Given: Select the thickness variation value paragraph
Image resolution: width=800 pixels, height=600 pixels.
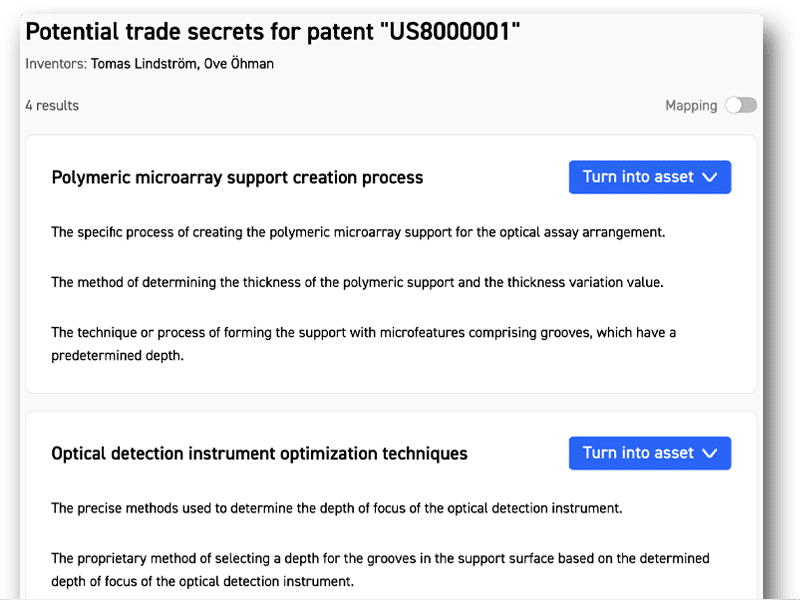Looking at the screenshot, I should (x=357, y=282).
